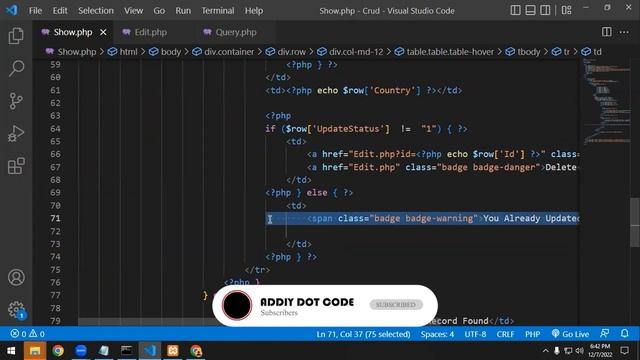Open the Selection menu
The height and width of the screenshot is (360, 640).
96,11
